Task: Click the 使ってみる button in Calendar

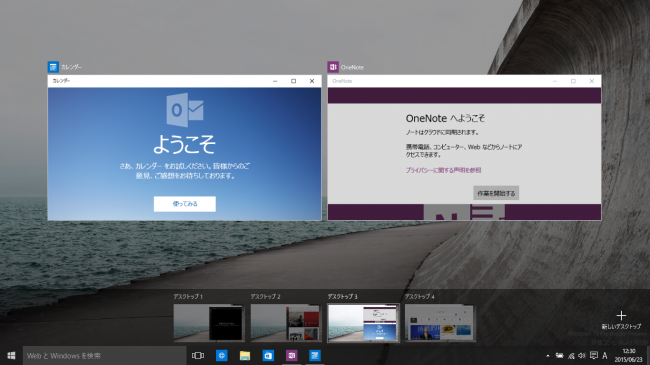Action: pos(185,204)
